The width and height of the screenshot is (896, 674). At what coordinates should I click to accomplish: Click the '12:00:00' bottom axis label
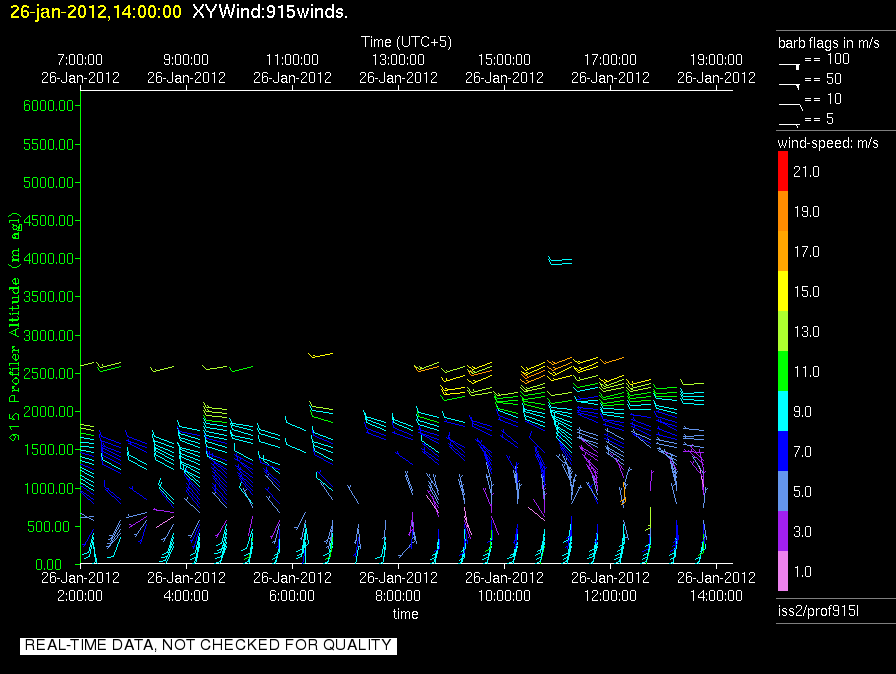click(610, 596)
